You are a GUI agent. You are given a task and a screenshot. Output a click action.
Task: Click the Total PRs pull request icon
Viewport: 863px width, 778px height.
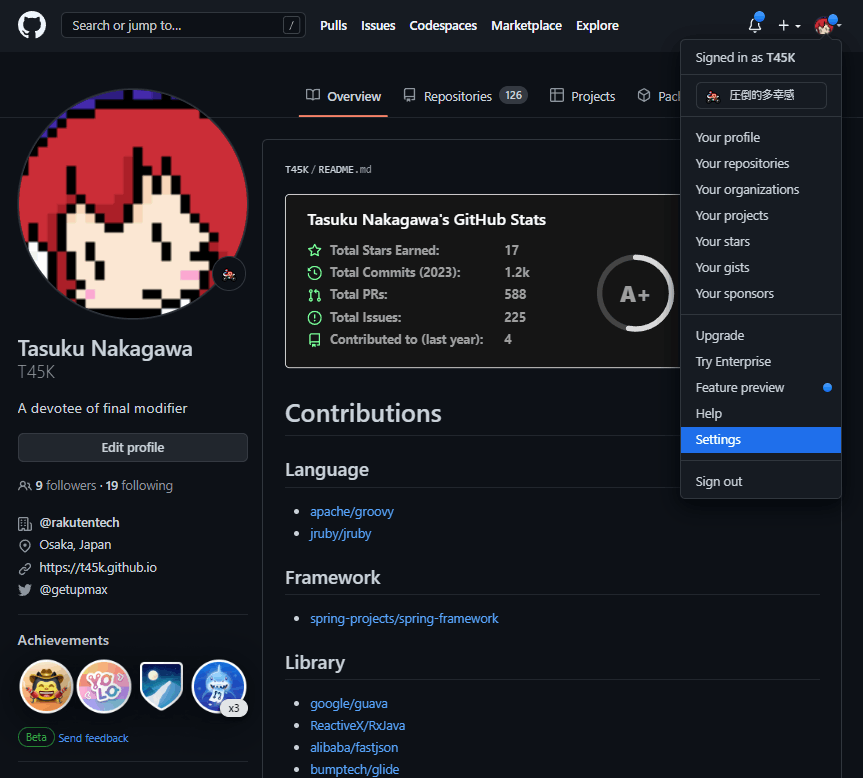pos(314,295)
